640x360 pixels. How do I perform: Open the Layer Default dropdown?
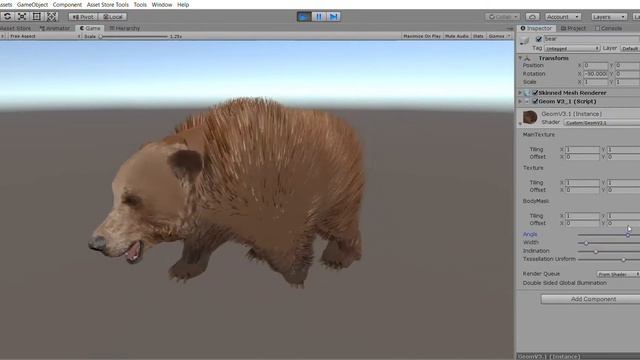coord(630,48)
